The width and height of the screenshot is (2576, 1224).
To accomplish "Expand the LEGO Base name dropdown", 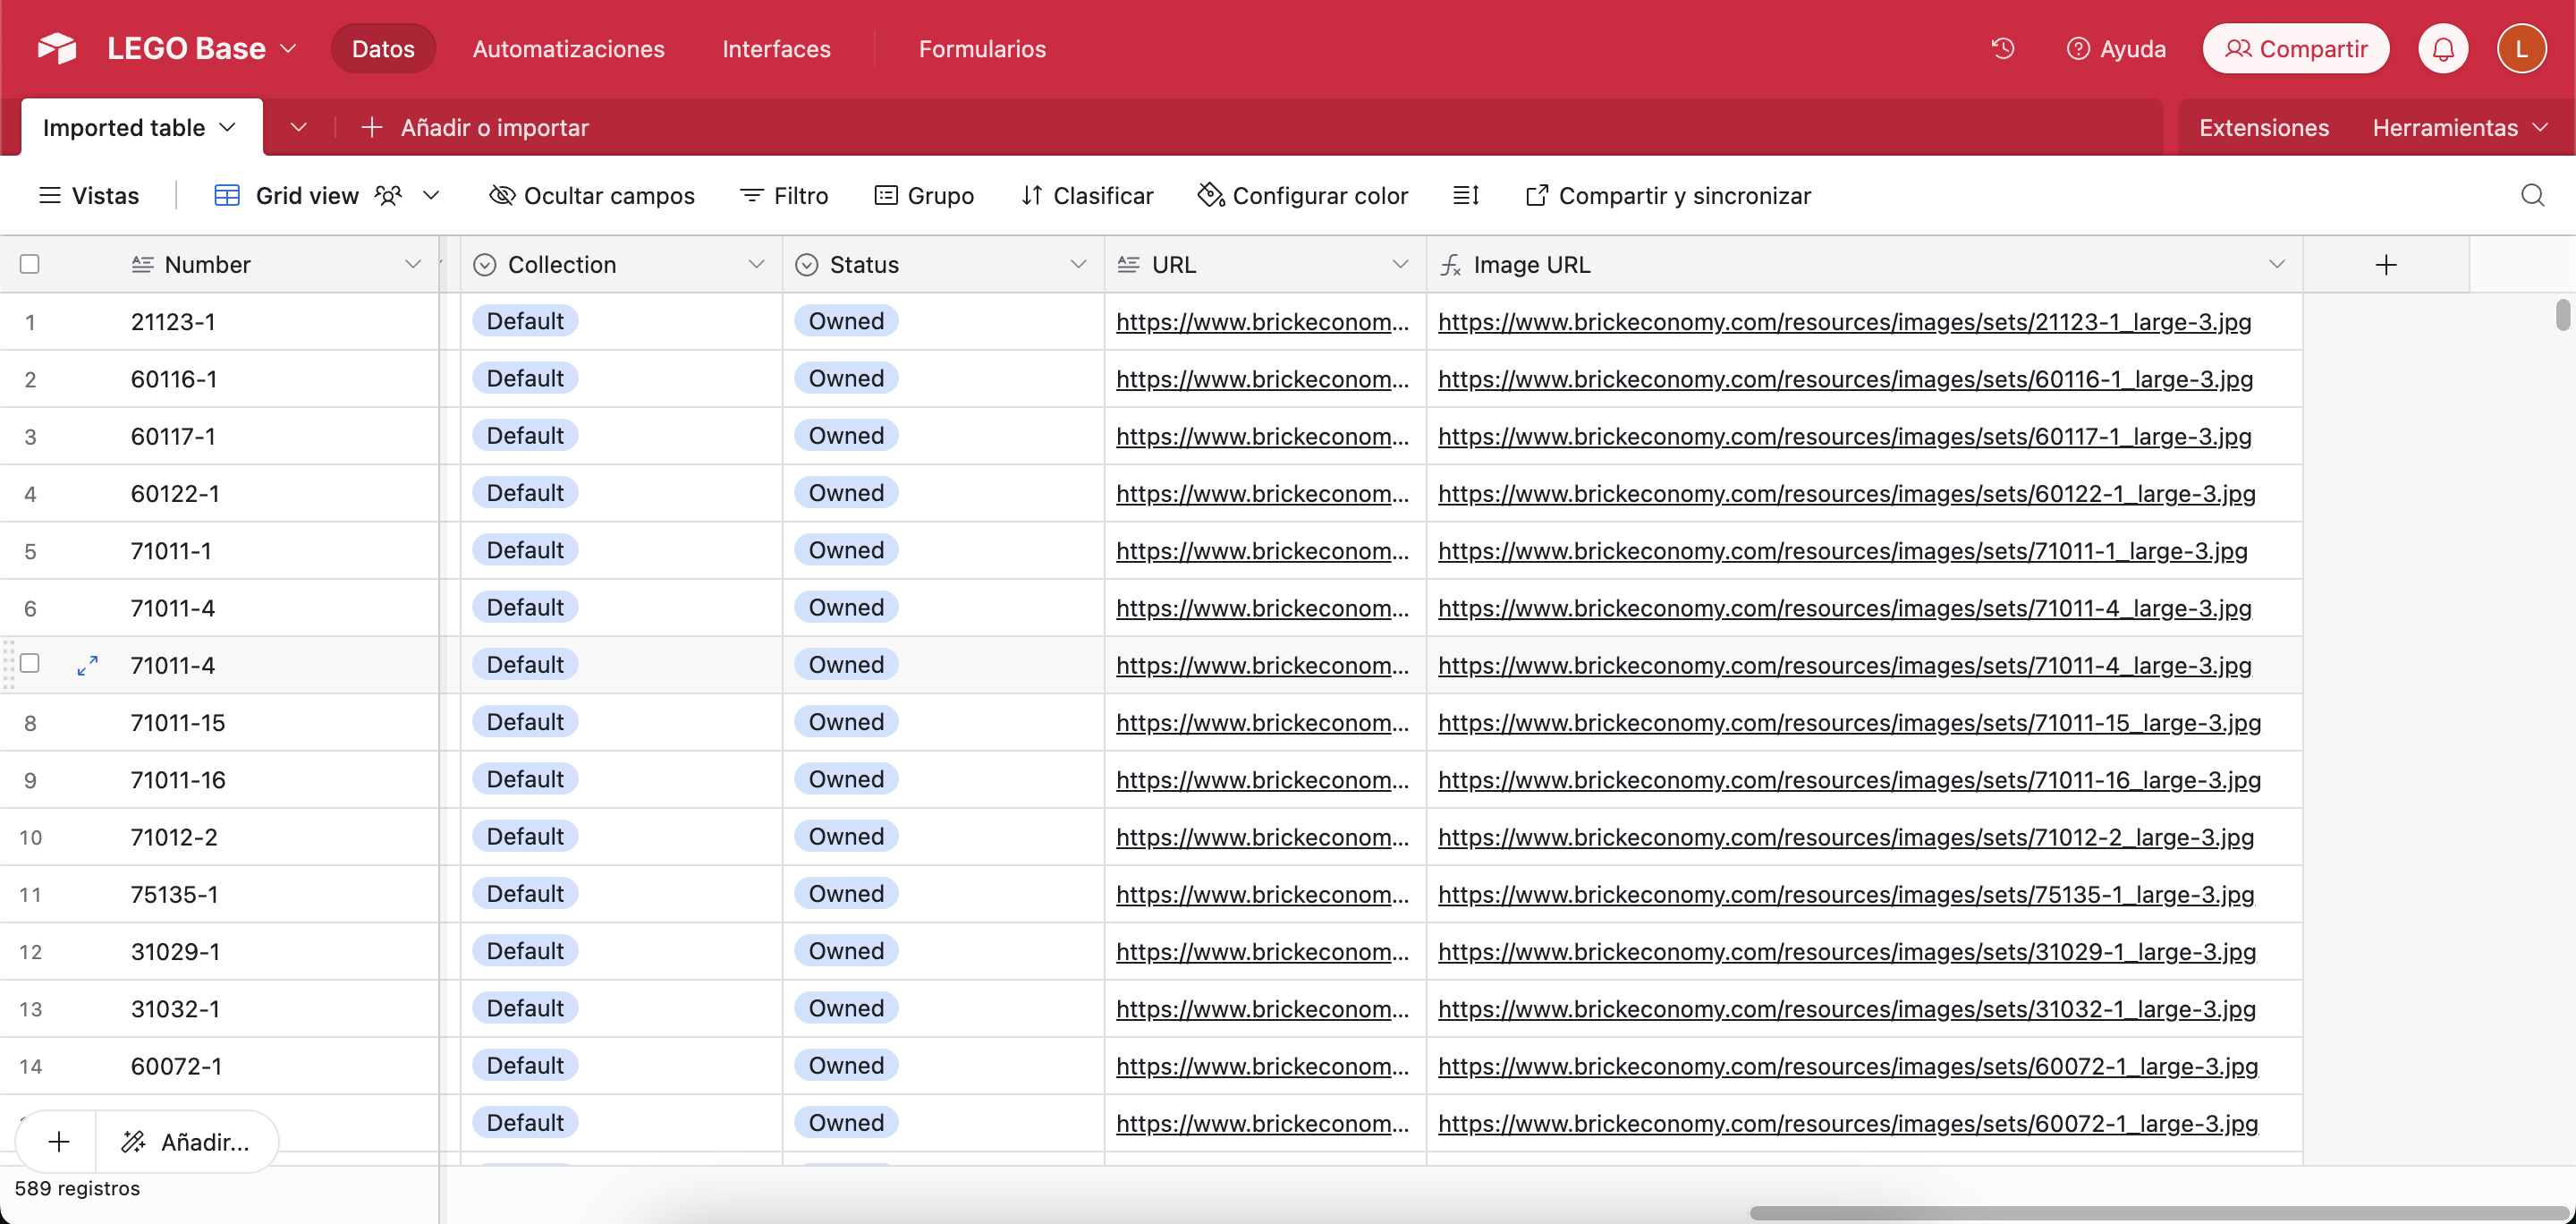I will 288,48.
